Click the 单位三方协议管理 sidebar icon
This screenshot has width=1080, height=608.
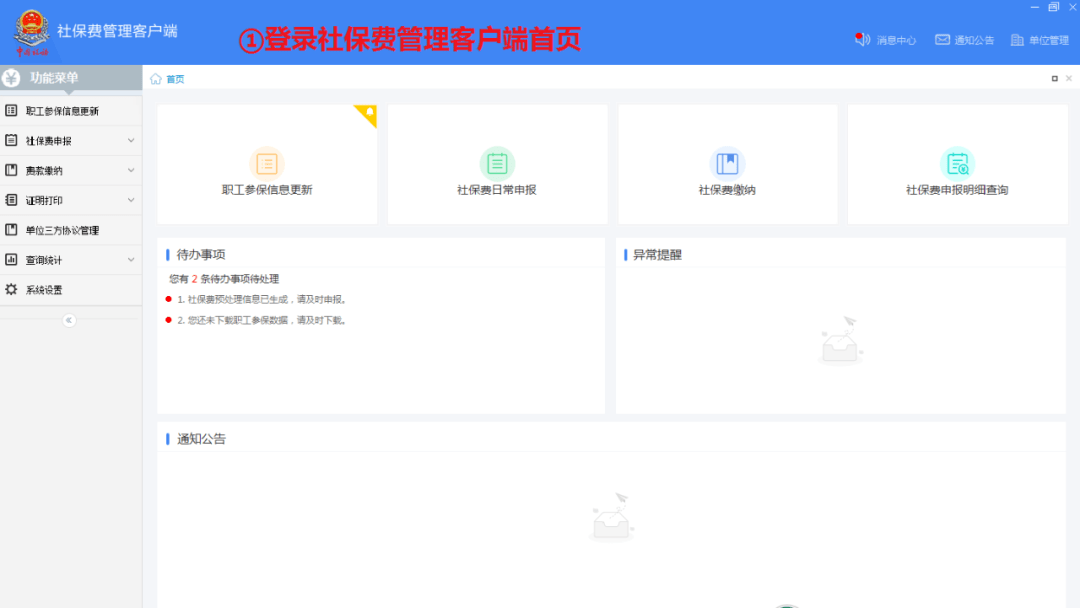(x=13, y=230)
